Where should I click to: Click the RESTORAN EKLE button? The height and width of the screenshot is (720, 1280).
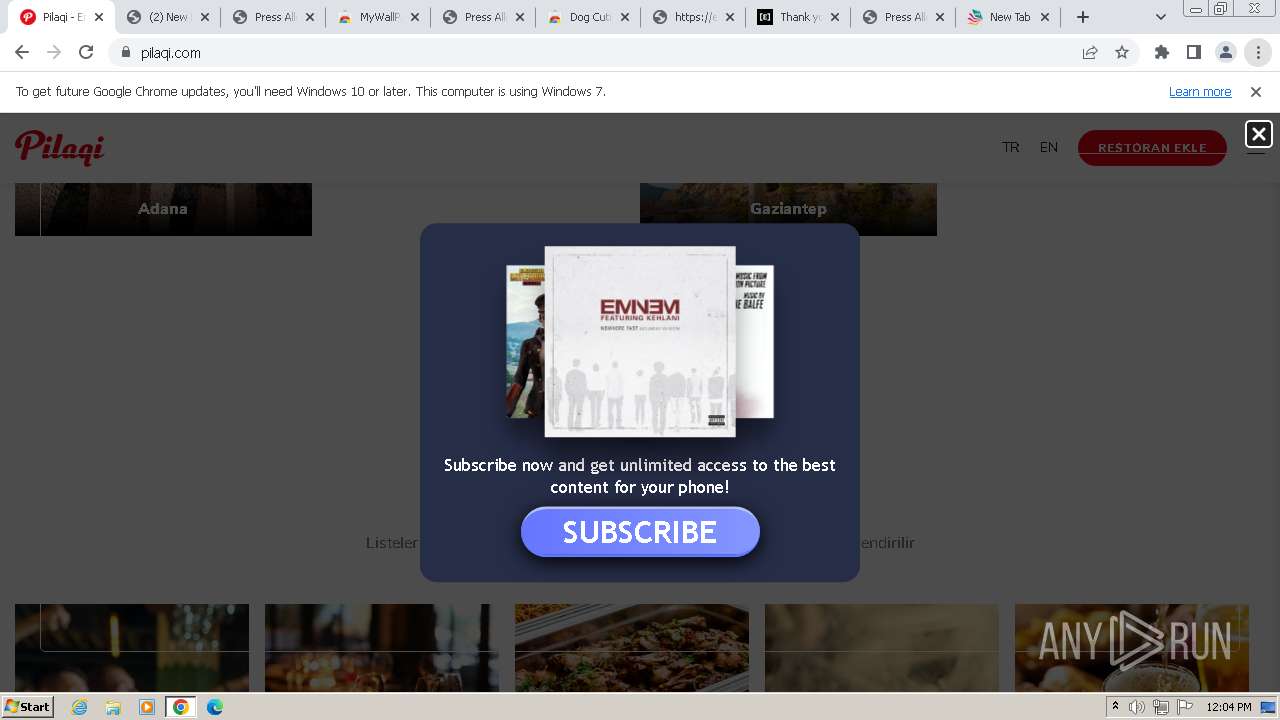pos(1152,148)
